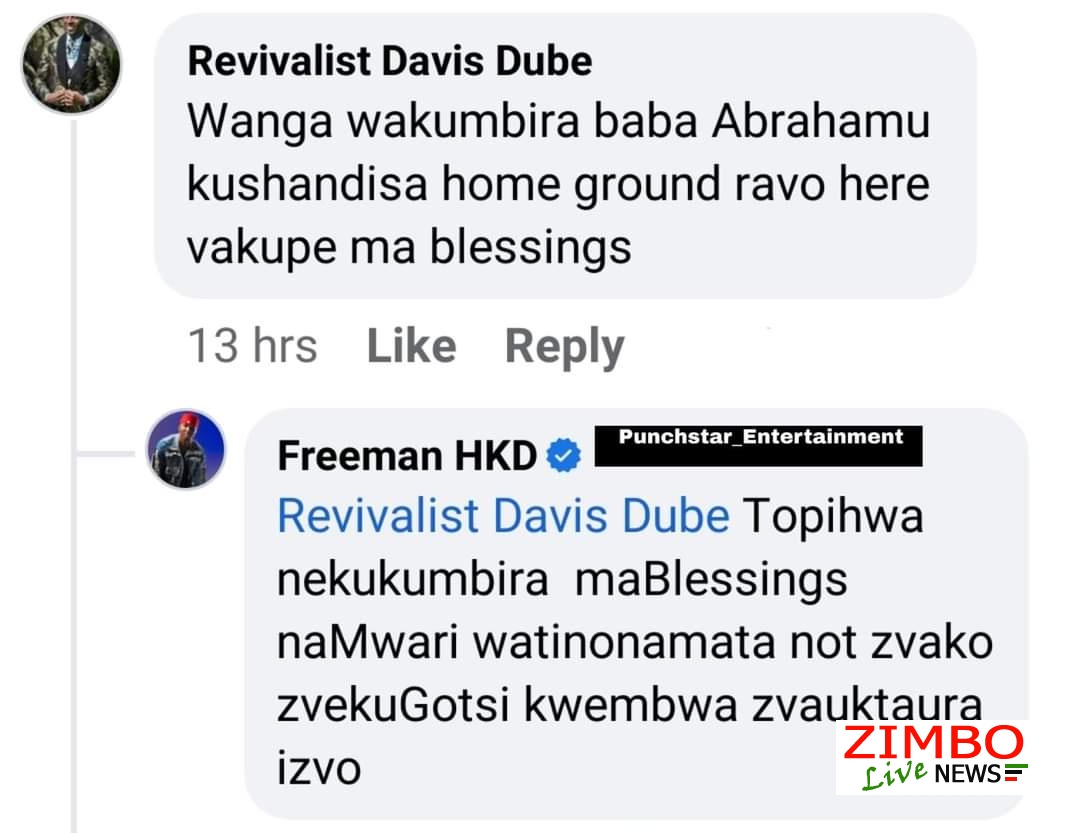Open the blue Revivalist Davis Dube mention
The image size is (1080, 833).
point(503,515)
